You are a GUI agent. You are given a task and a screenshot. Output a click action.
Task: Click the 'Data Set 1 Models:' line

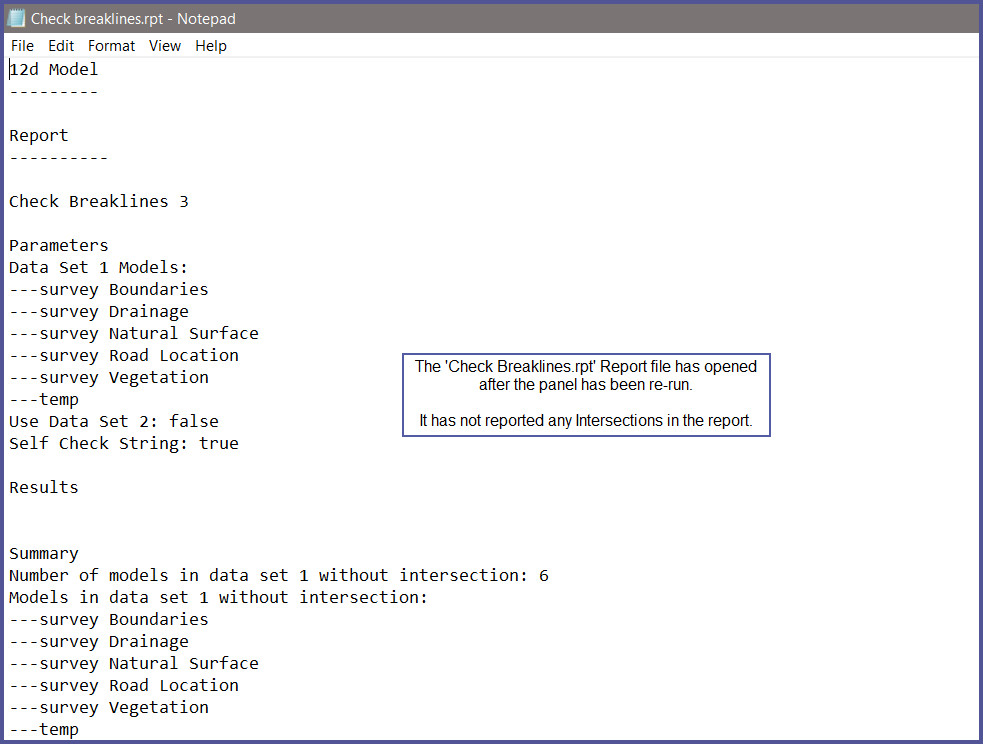point(98,268)
